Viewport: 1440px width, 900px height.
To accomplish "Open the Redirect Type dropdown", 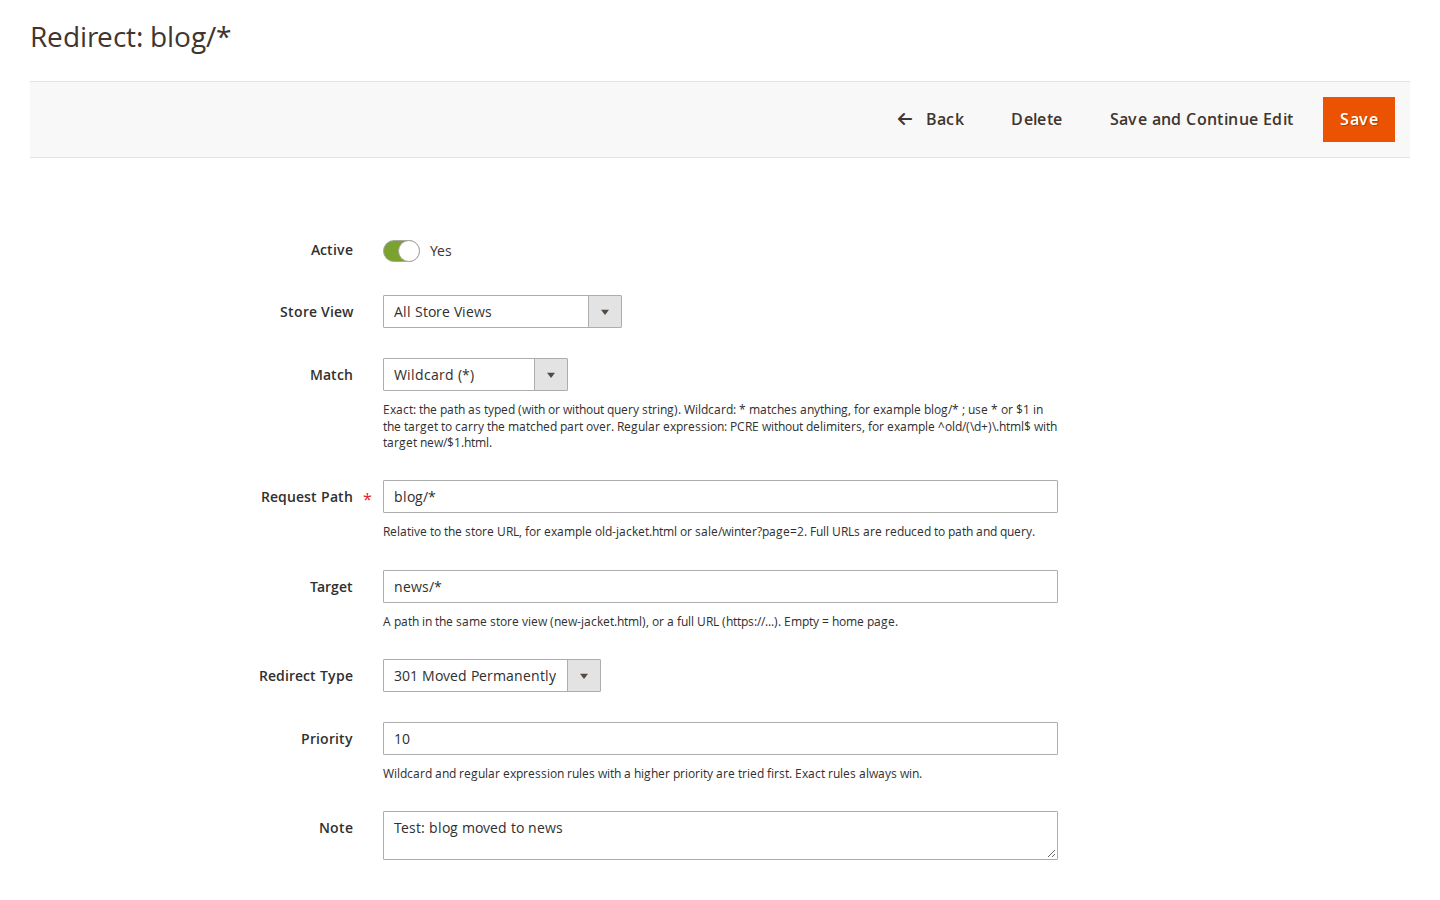I will [492, 676].
